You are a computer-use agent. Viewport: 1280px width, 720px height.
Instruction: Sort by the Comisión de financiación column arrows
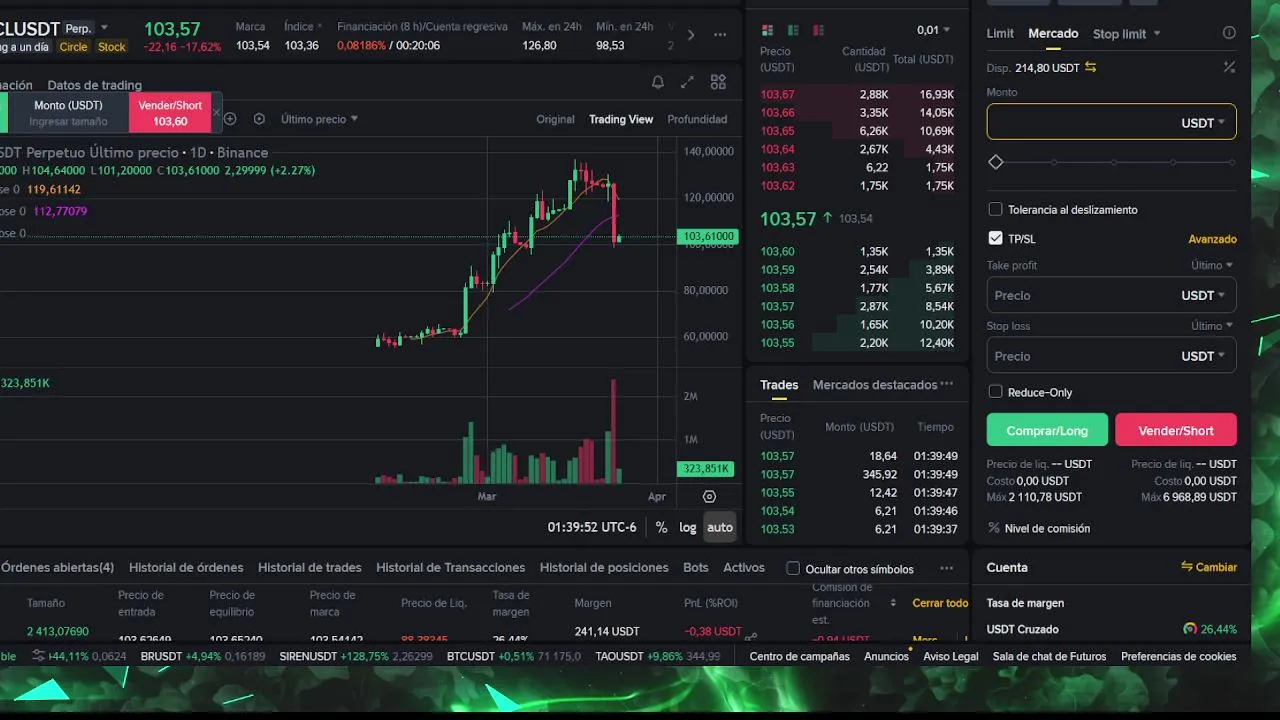coord(893,603)
